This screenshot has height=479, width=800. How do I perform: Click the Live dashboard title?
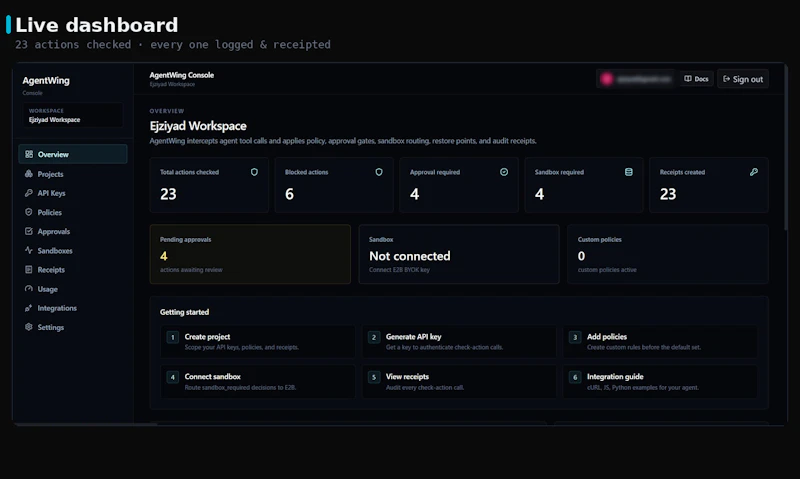[x=96, y=25]
